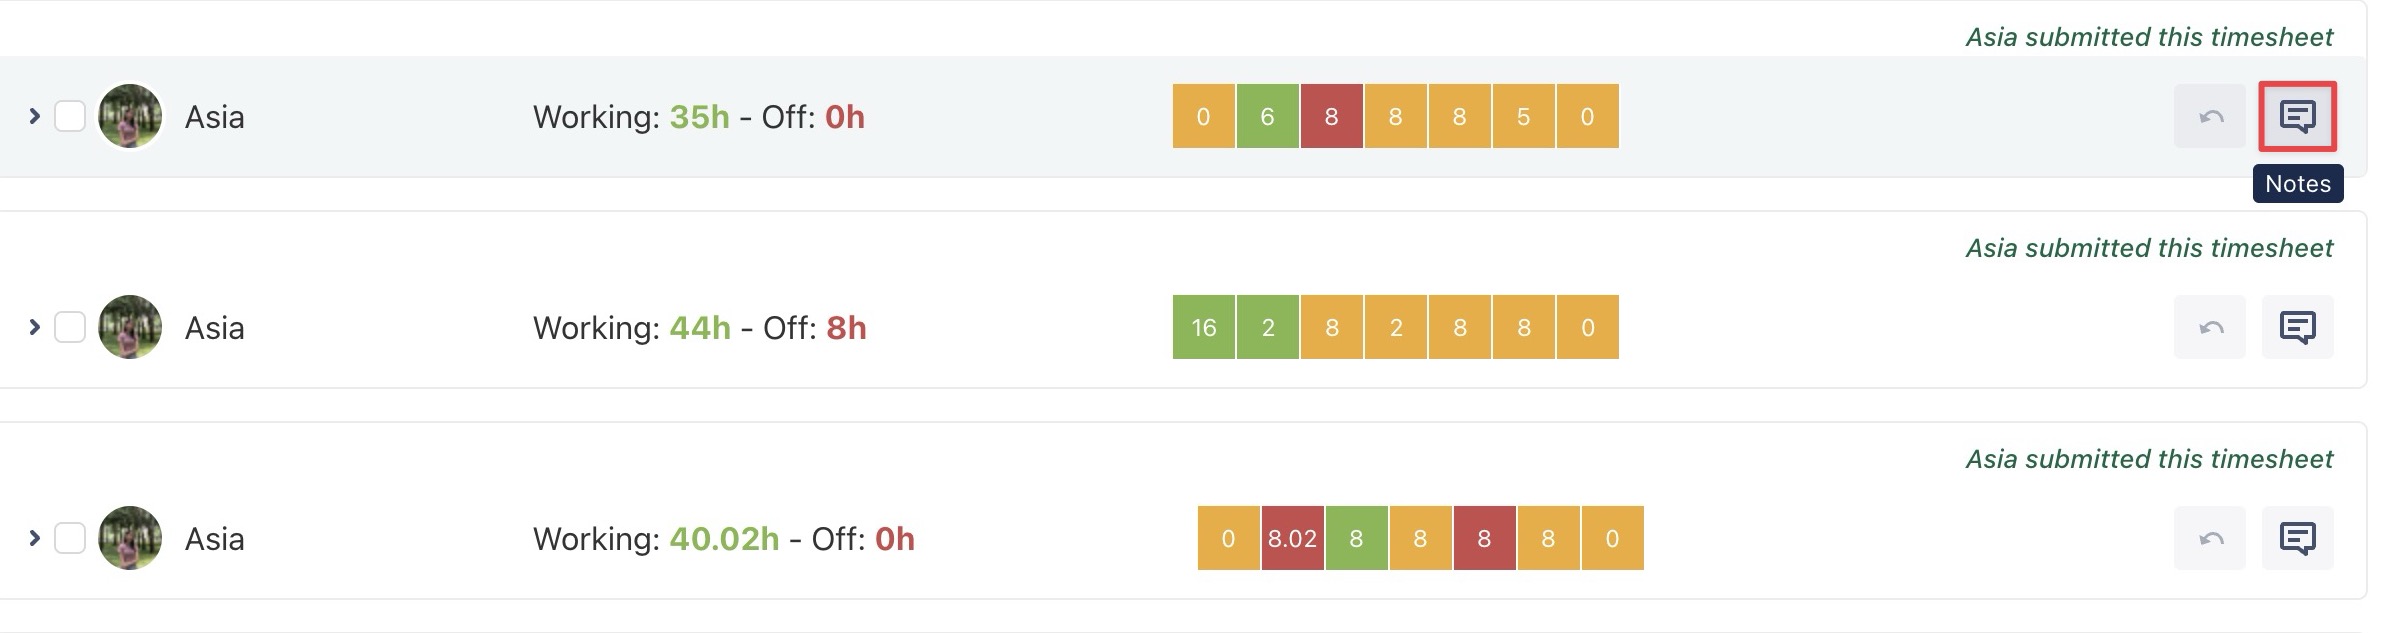Expand the 44h timesheet row

coord(34,327)
